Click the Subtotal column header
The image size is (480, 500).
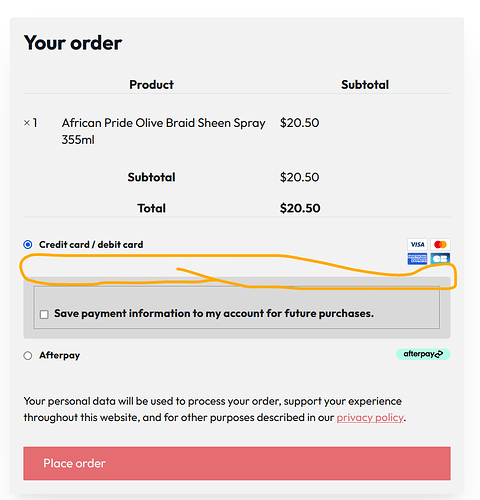tap(365, 85)
